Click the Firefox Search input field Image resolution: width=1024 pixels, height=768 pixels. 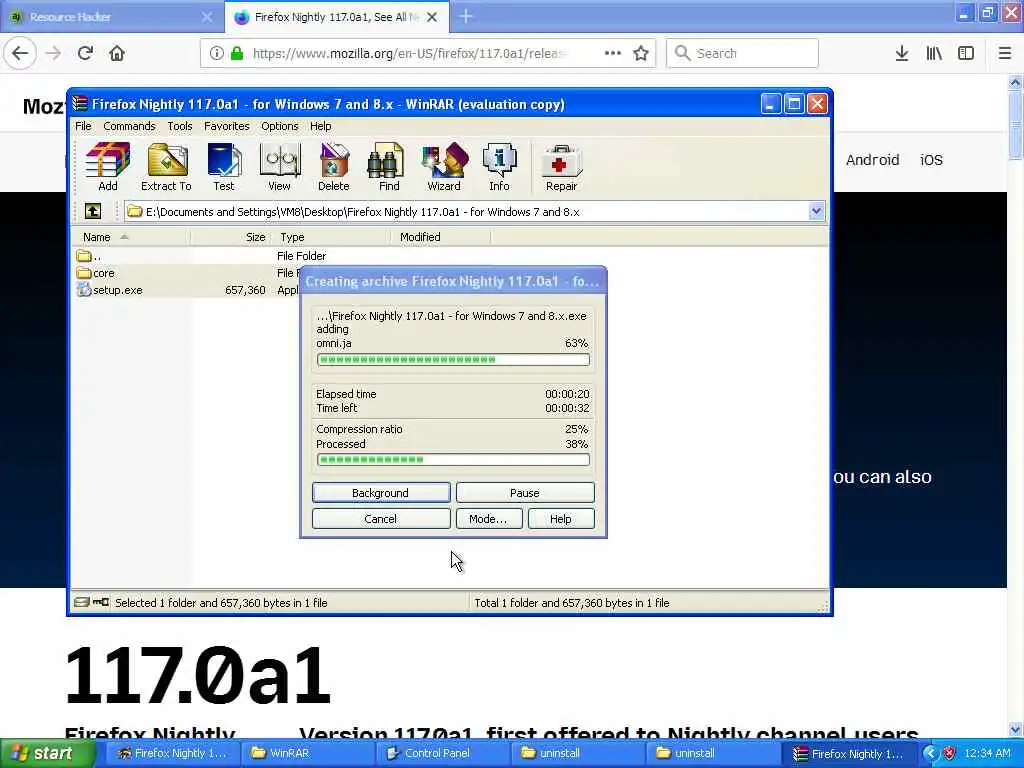pyautogui.click(x=743, y=53)
